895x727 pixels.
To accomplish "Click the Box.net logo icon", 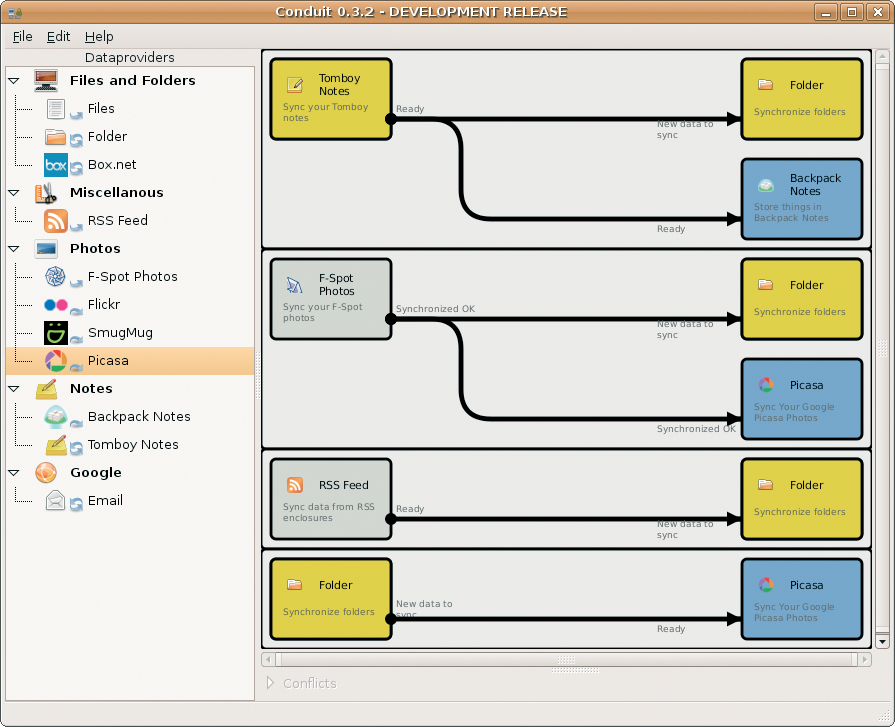I will coord(56,165).
